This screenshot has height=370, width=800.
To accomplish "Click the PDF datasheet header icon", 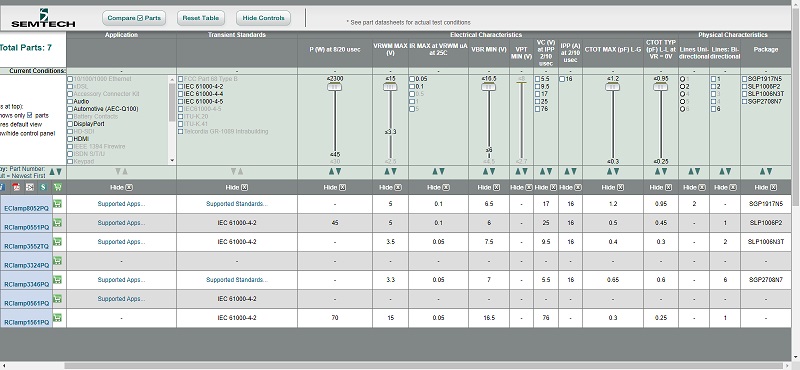I will point(16,187).
